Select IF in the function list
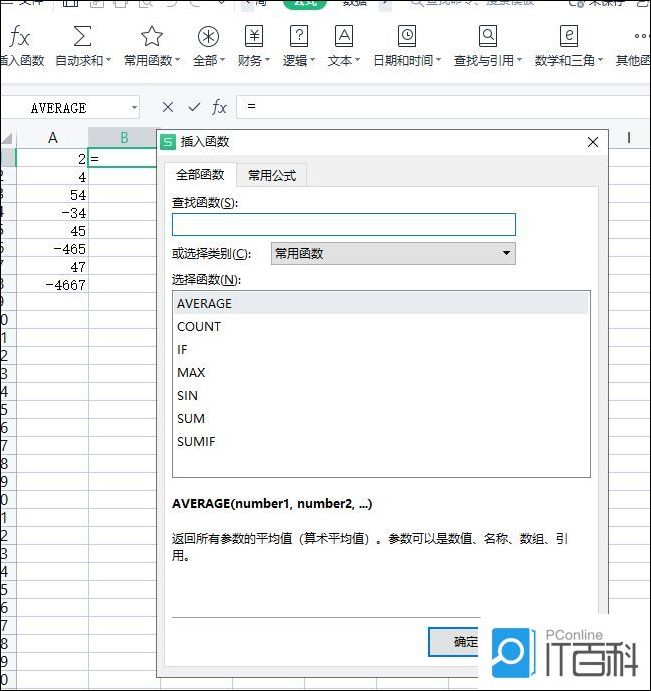The height and width of the screenshot is (691, 651). point(381,349)
